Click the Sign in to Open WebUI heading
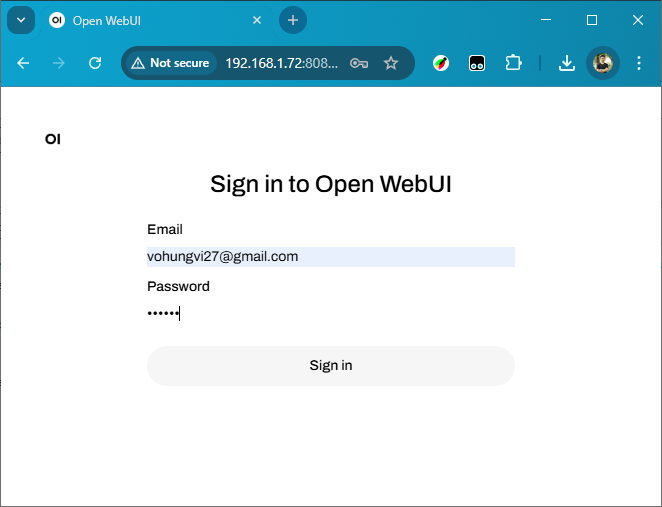Image resolution: width=662 pixels, height=507 pixels. [x=331, y=184]
